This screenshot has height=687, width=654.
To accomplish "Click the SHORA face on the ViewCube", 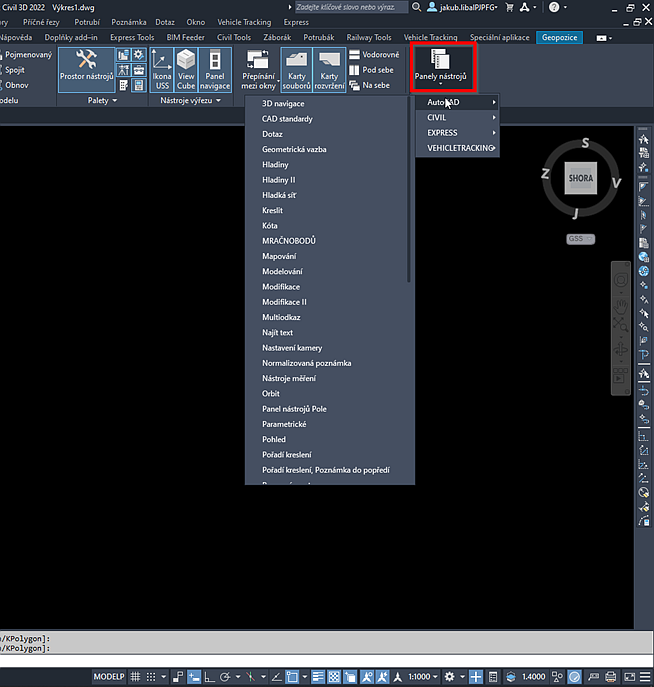I will (x=580, y=179).
